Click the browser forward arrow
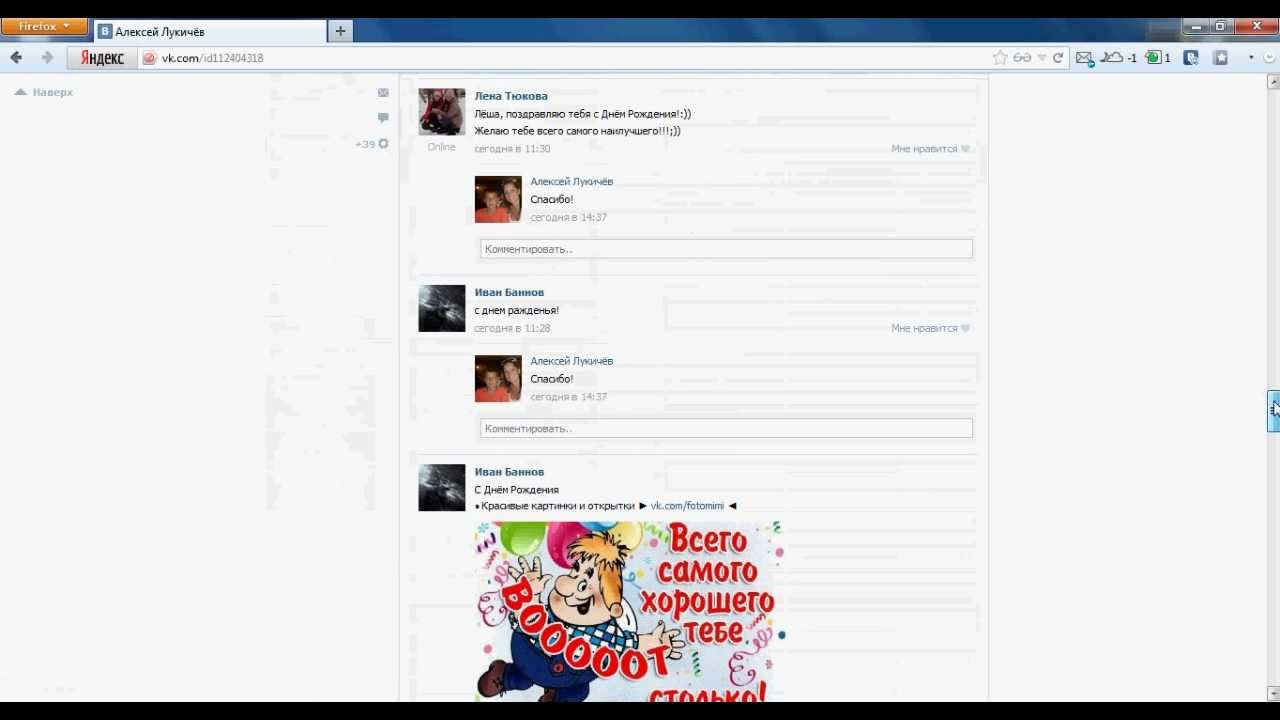1280x720 pixels. coord(47,58)
